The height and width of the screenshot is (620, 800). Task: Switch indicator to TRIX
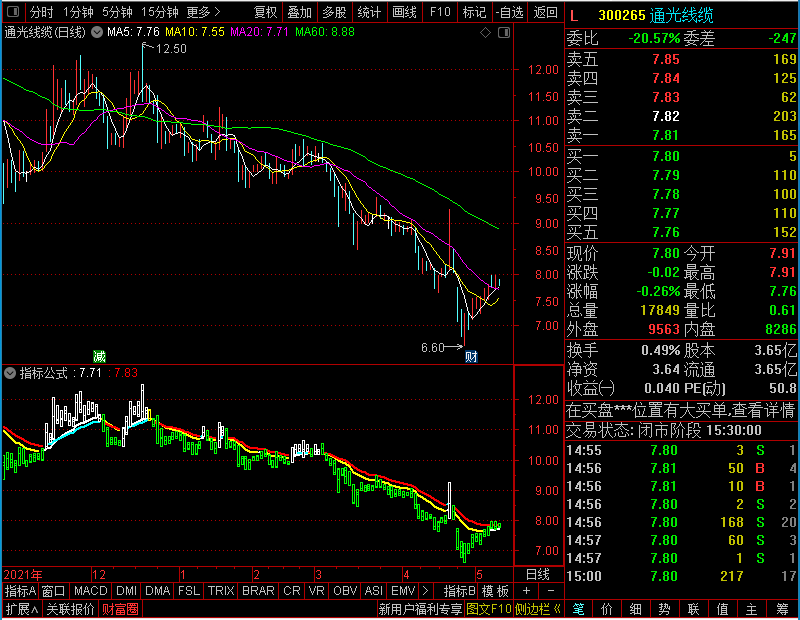[221, 591]
